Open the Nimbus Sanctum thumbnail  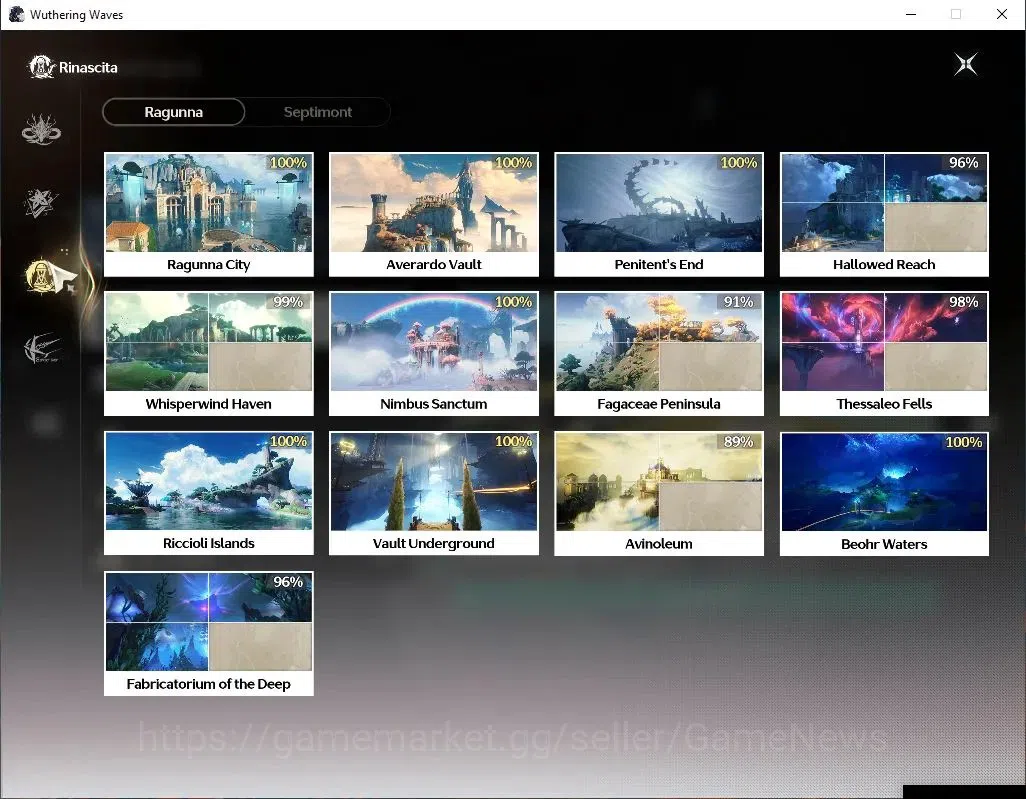(434, 342)
